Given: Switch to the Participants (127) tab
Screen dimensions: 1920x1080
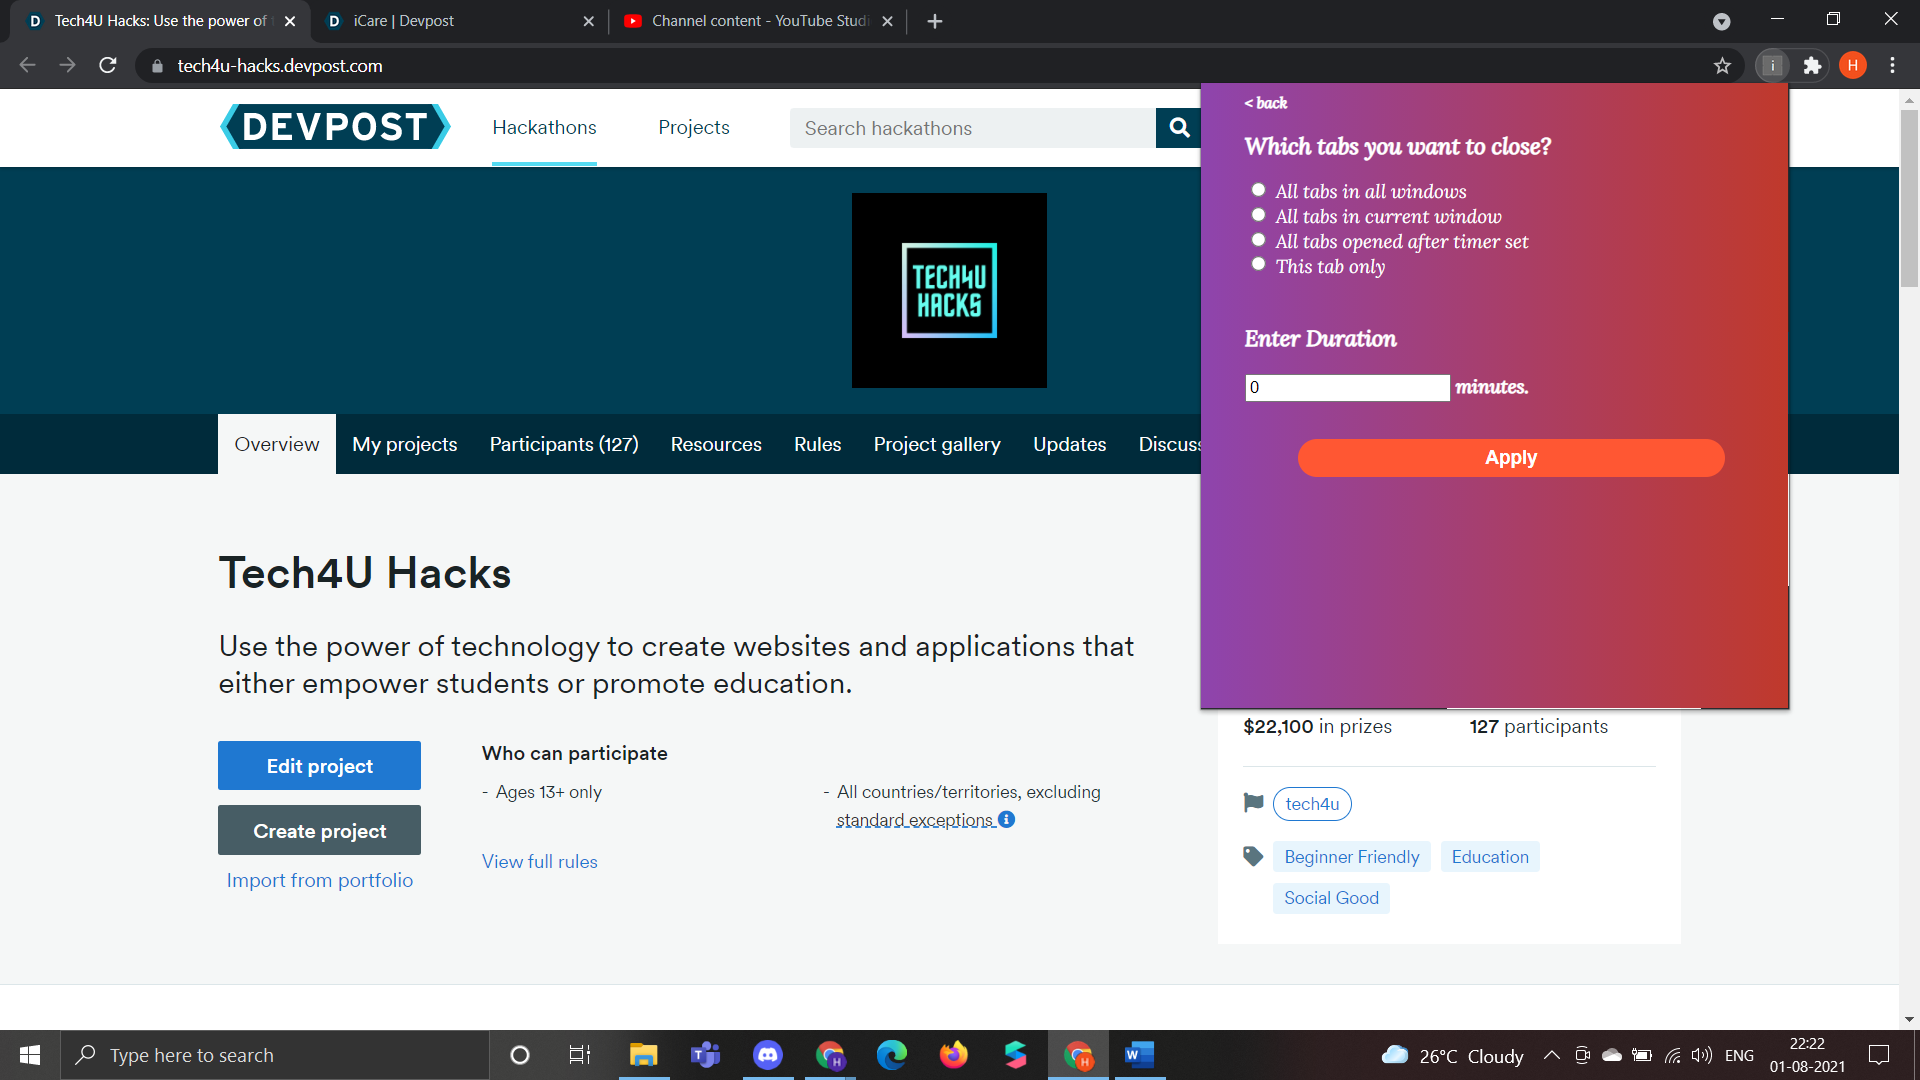Looking at the screenshot, I should point(563,444).
